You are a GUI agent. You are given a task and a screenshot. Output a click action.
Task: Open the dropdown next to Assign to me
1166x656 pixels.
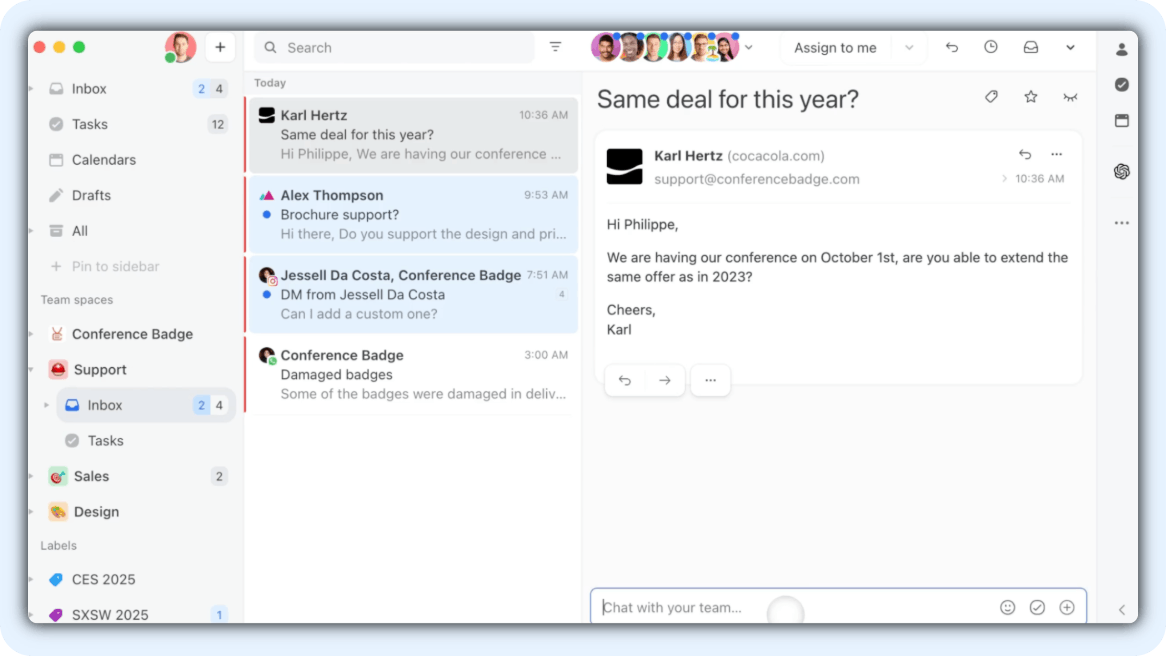[x=908, y=47]
